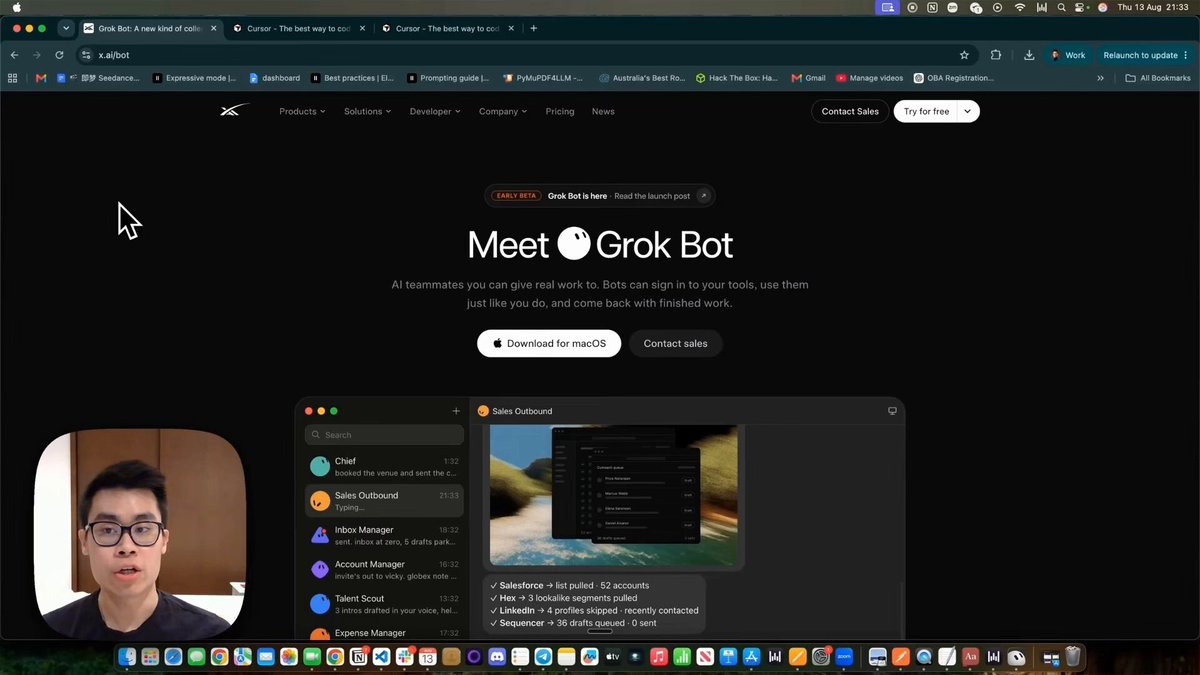The width and height of the screenshot is (1200, 675).
Task: Show more bookmarks chevron
Action: [x=1100, y=78]
